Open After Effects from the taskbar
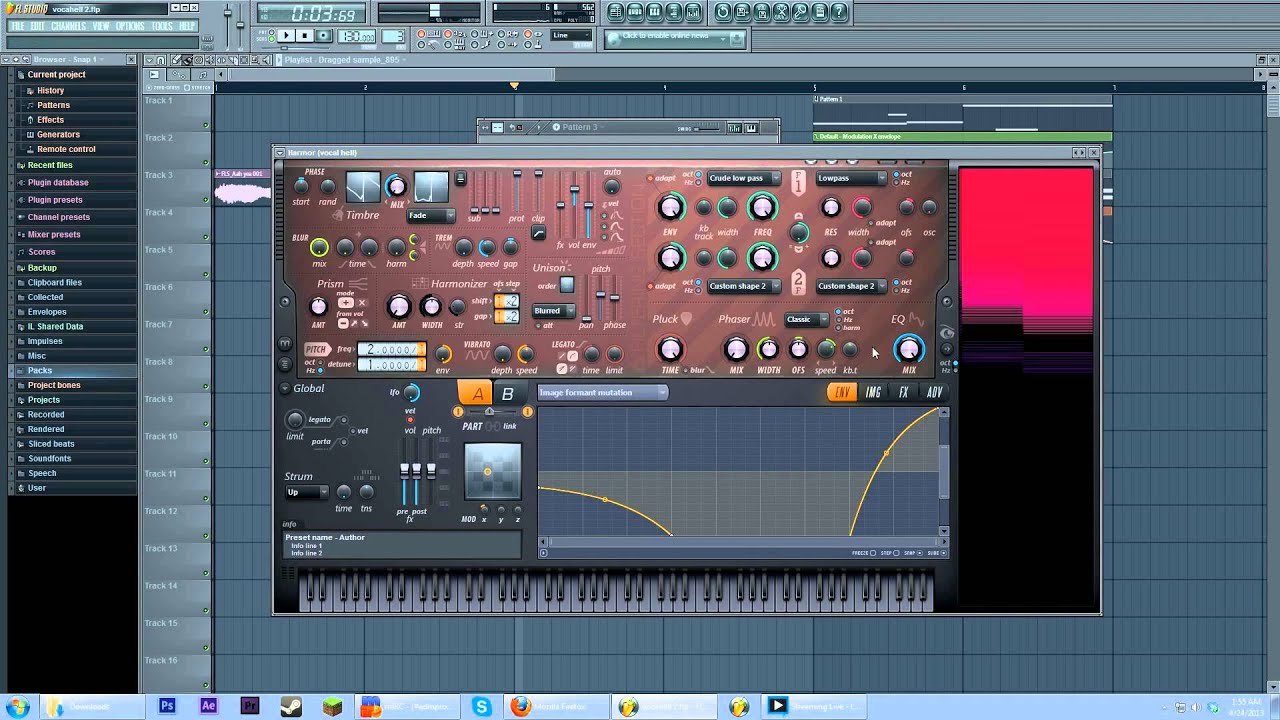 pos(208,706)
